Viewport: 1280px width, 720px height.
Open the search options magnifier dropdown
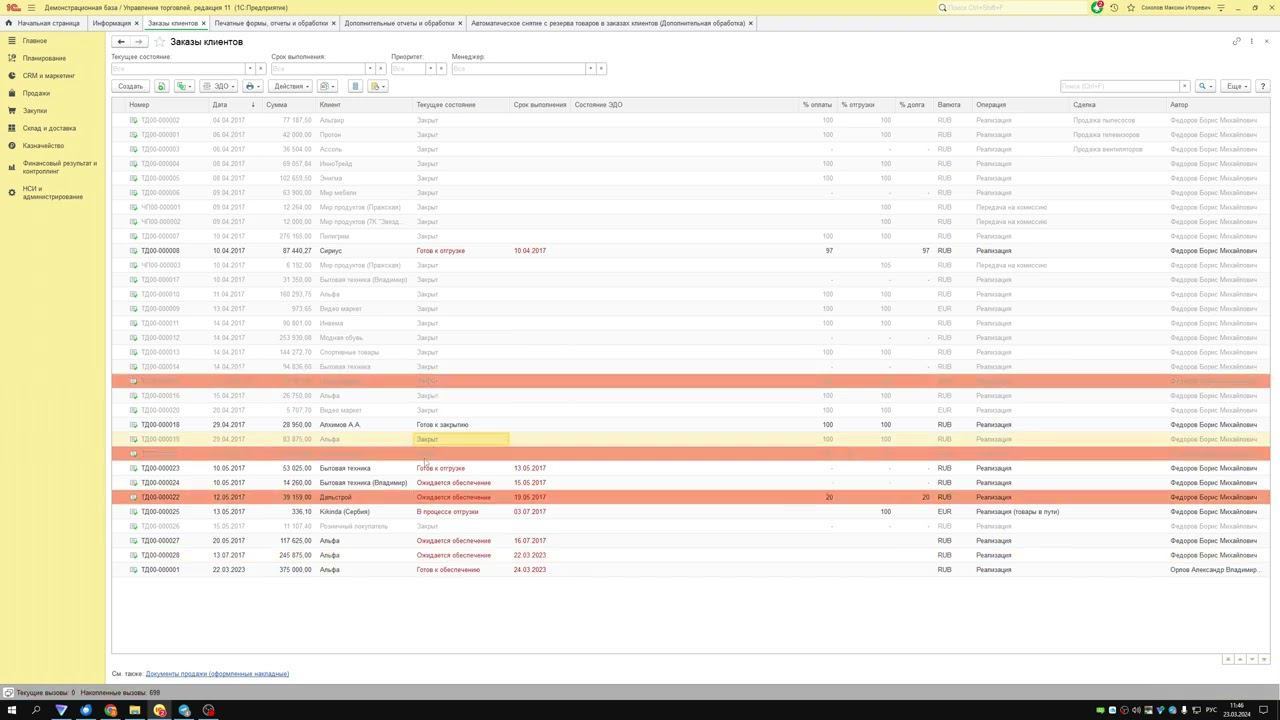[1205, 86]
